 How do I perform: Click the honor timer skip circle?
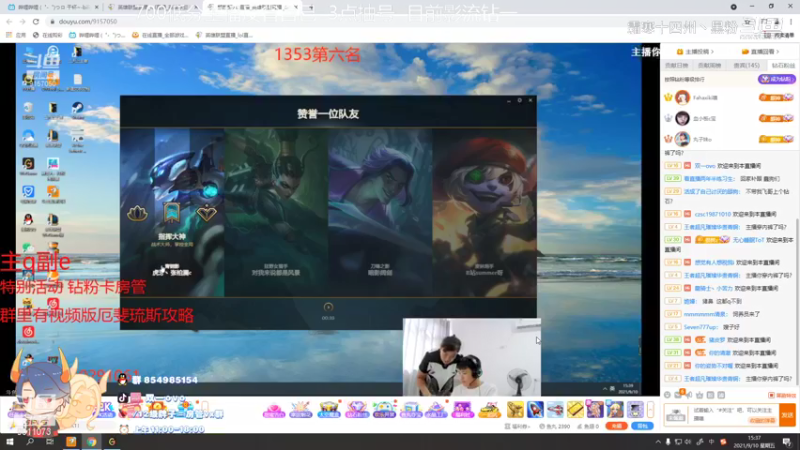(x=328, y=307)
